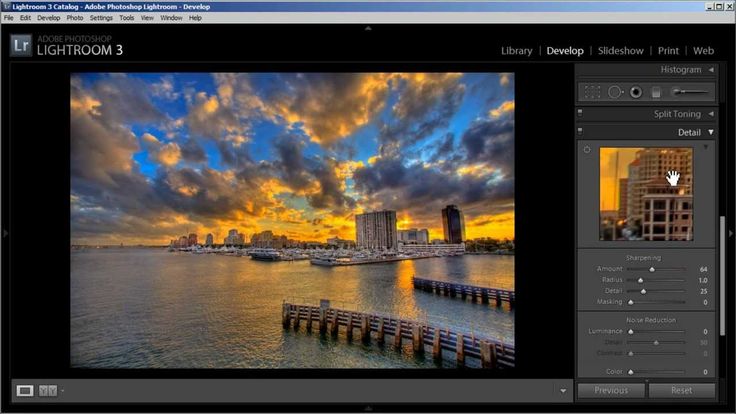Select the Crop Overlay tool

(592, 92)
